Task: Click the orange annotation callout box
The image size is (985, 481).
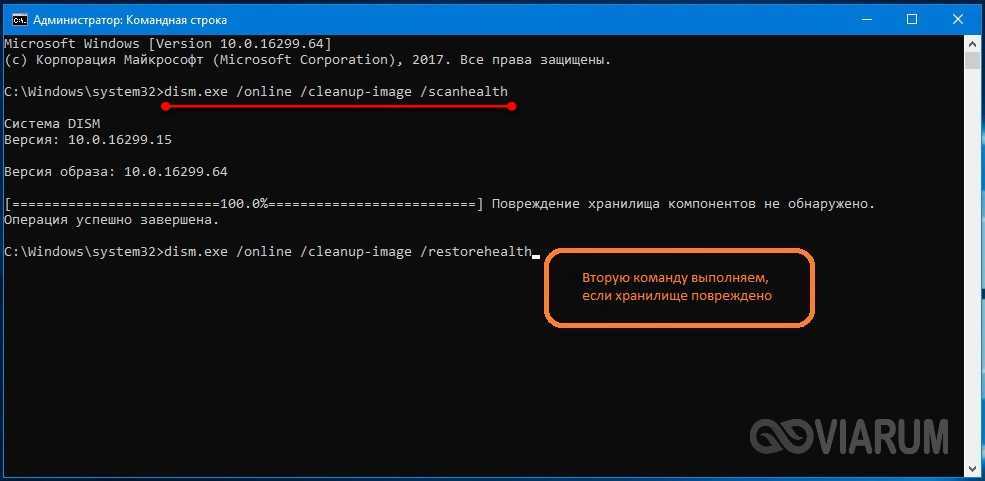Action: click(x=679, y=287)
